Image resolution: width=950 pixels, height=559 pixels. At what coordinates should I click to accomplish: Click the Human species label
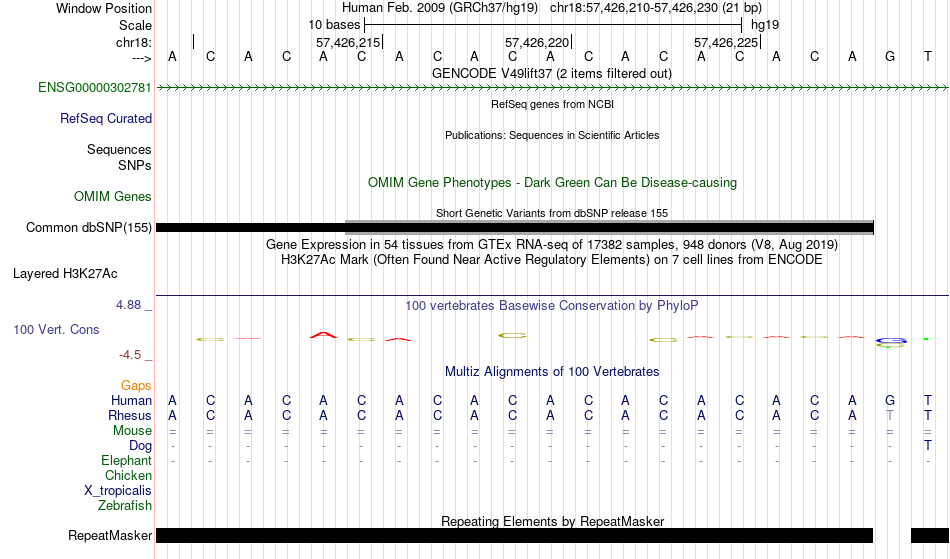[x=131, y=400]
